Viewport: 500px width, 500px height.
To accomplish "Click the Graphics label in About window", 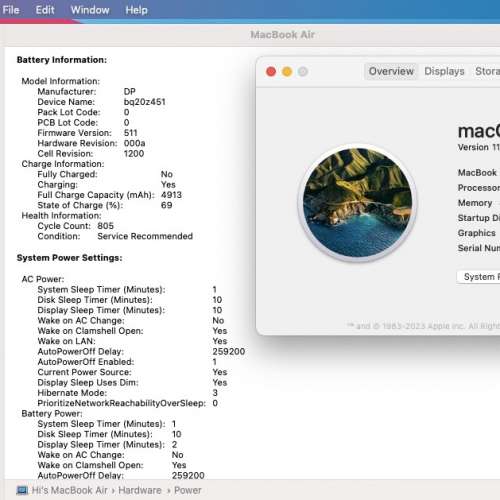I will coord(476,233).
